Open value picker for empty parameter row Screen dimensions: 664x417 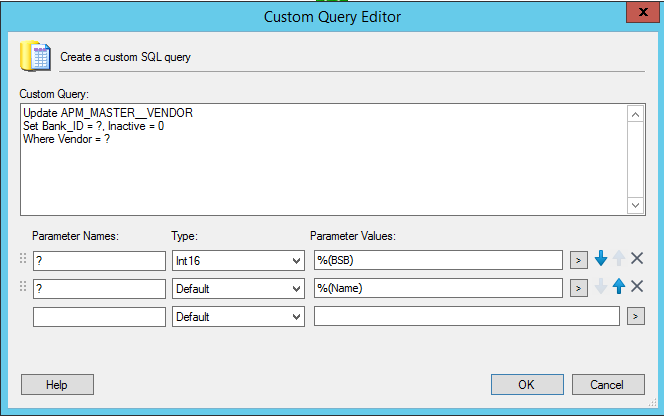[634, 316]
